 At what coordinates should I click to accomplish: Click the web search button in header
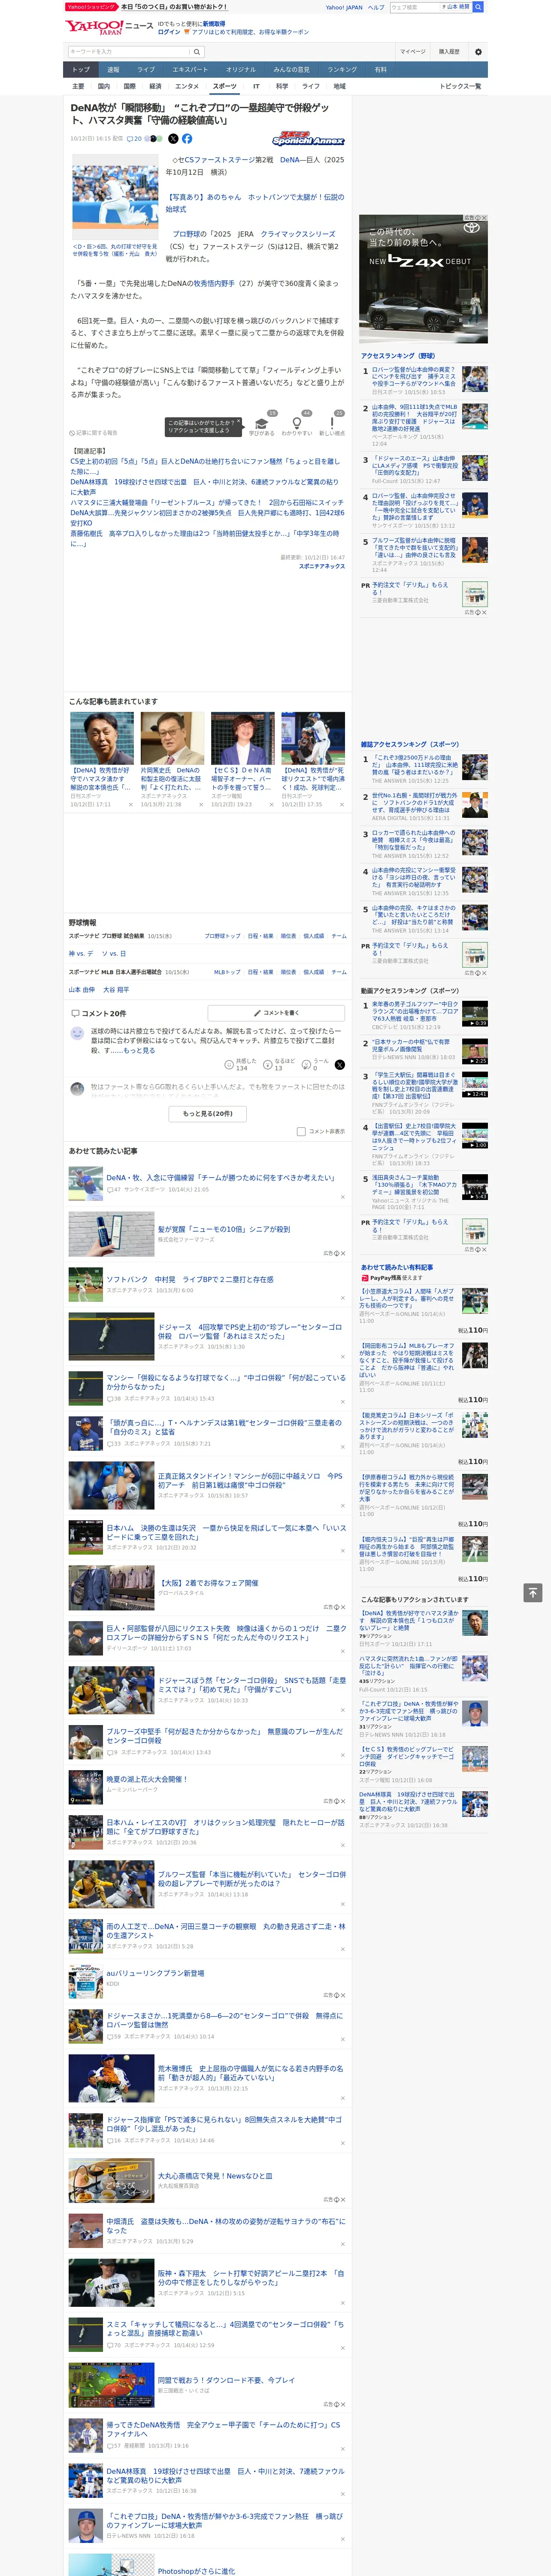pos(478,7)
